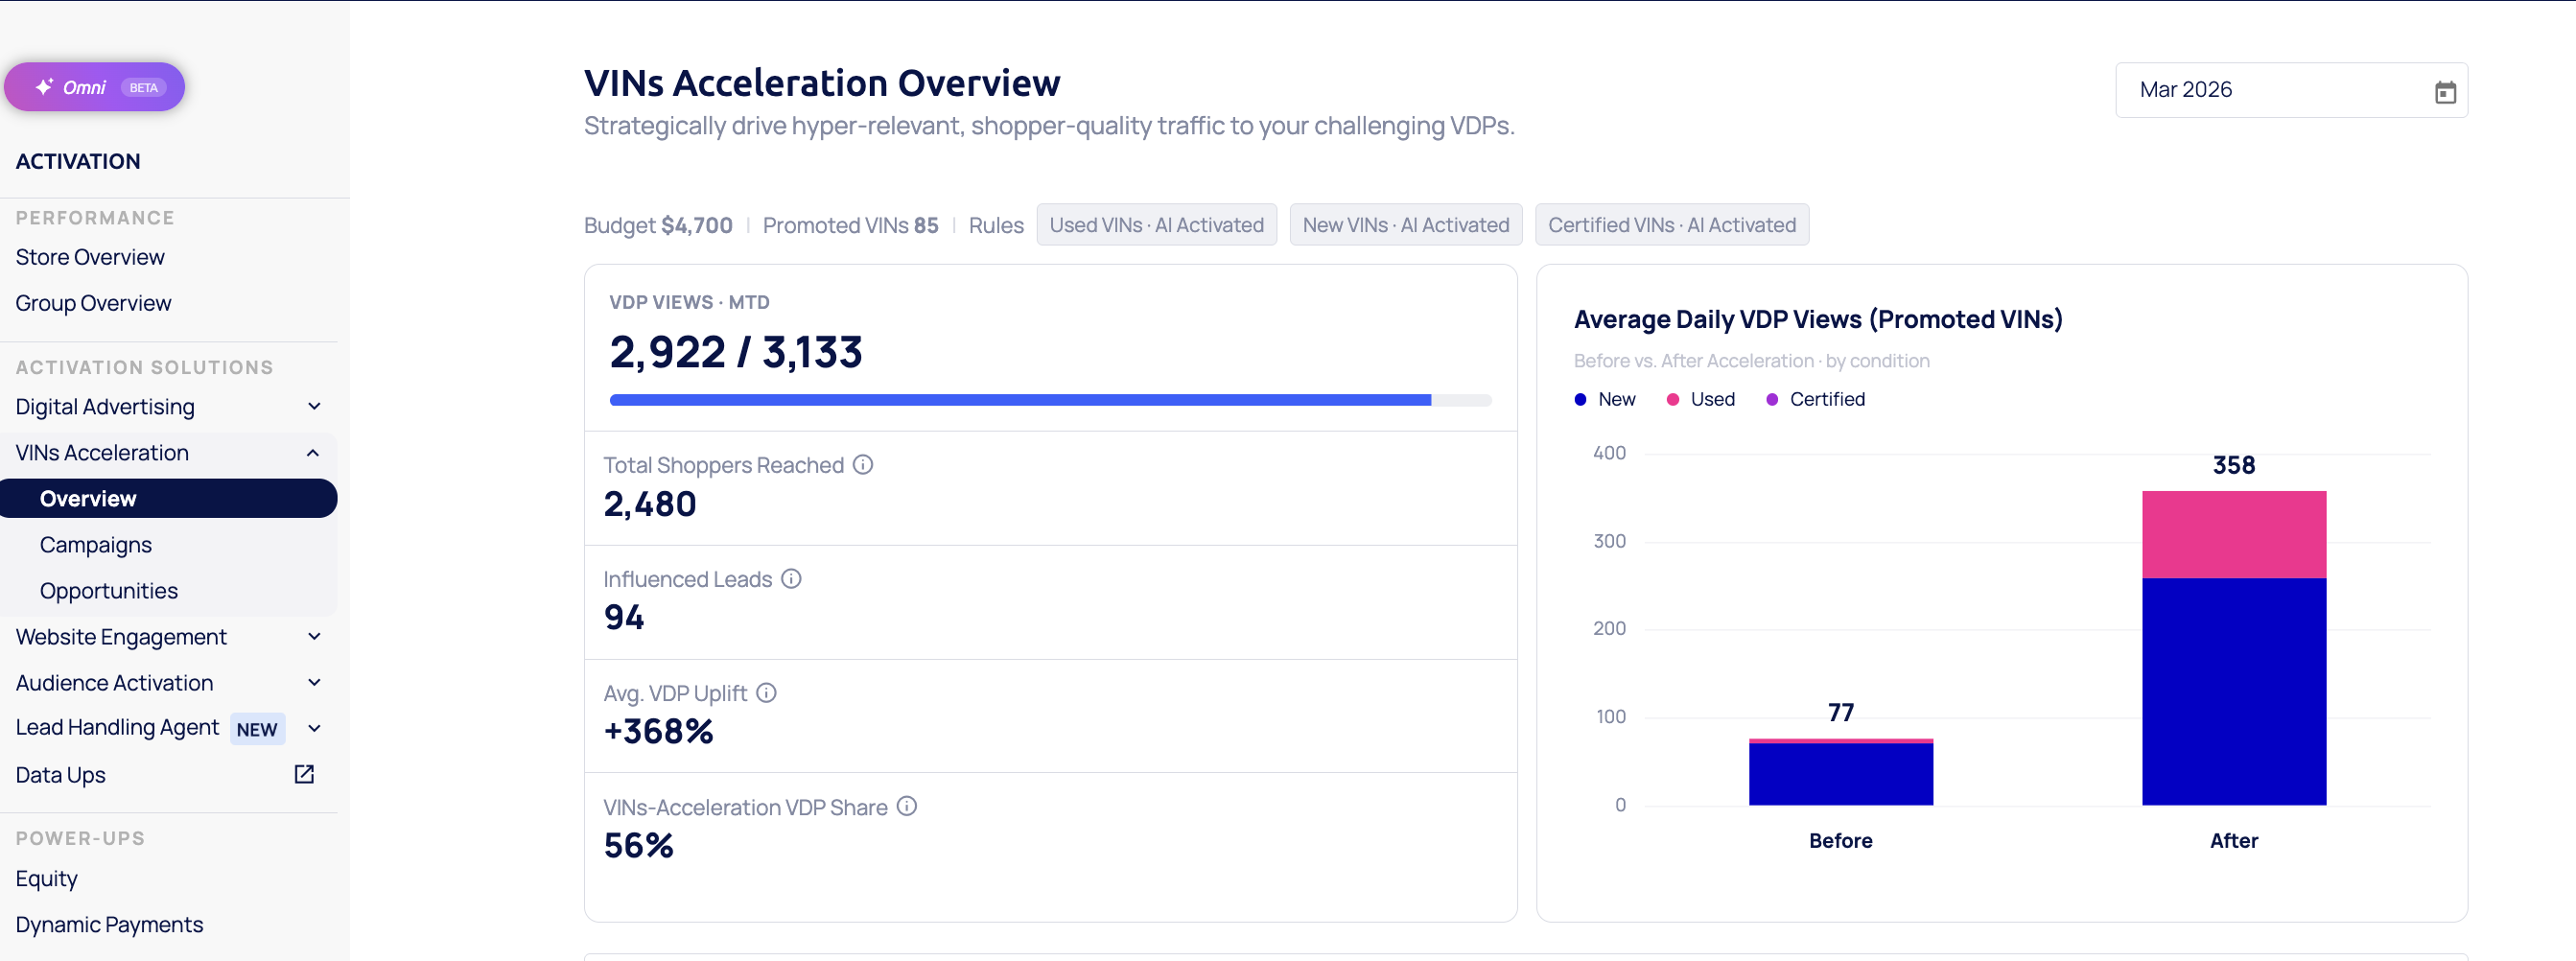Click the VDP Views progress bar
This screenshot has height=961, width=2576.
(x=1049, y=400)
